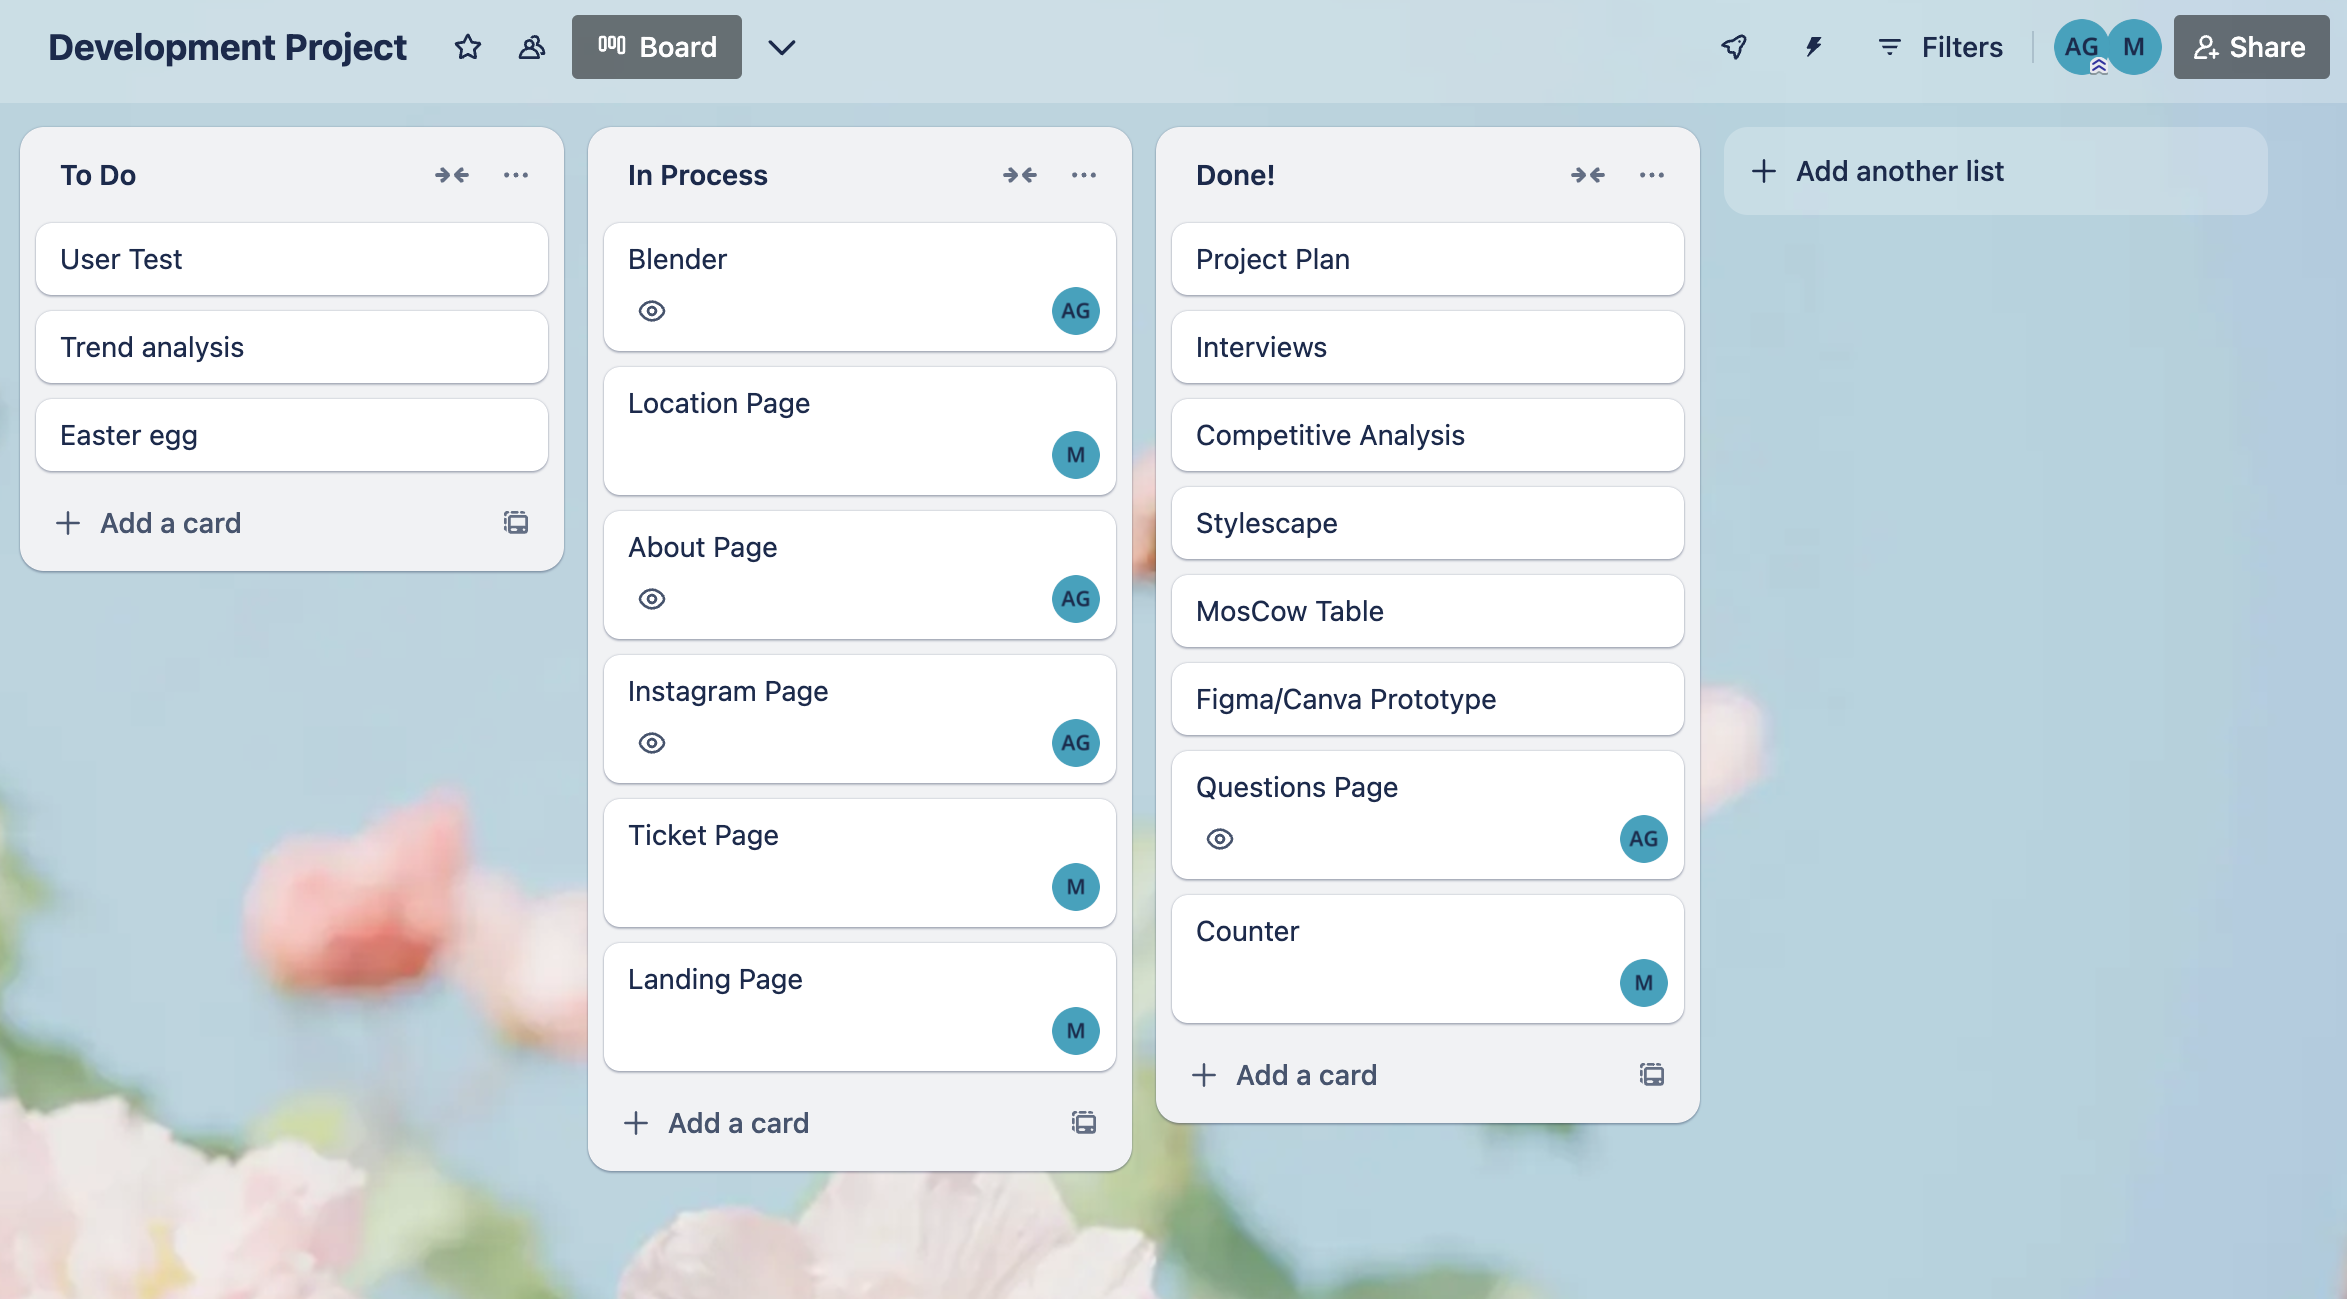Screen dimensions: 2347x1299
Task: Click the share/send paper plane icon
Action: (x=1735, y=47)
